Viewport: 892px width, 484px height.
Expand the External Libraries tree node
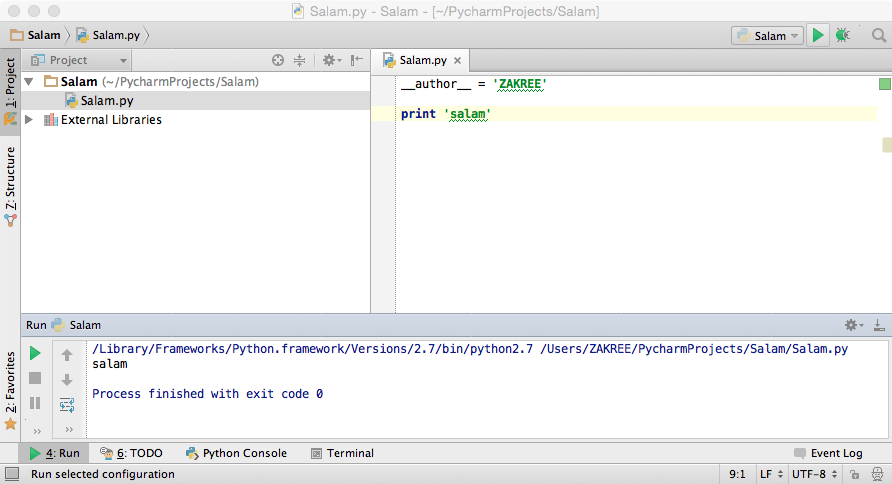(x=28, y=120)
